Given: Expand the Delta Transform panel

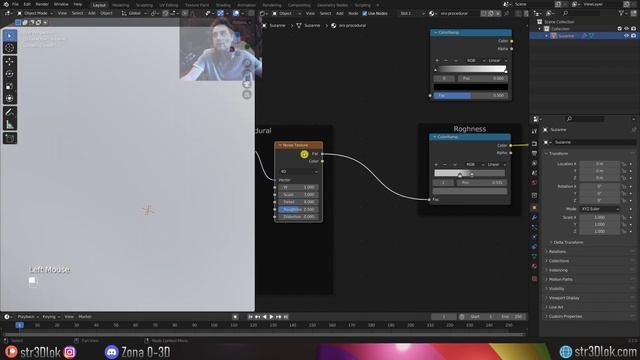Looking at the screenshot, I should 568,242.
